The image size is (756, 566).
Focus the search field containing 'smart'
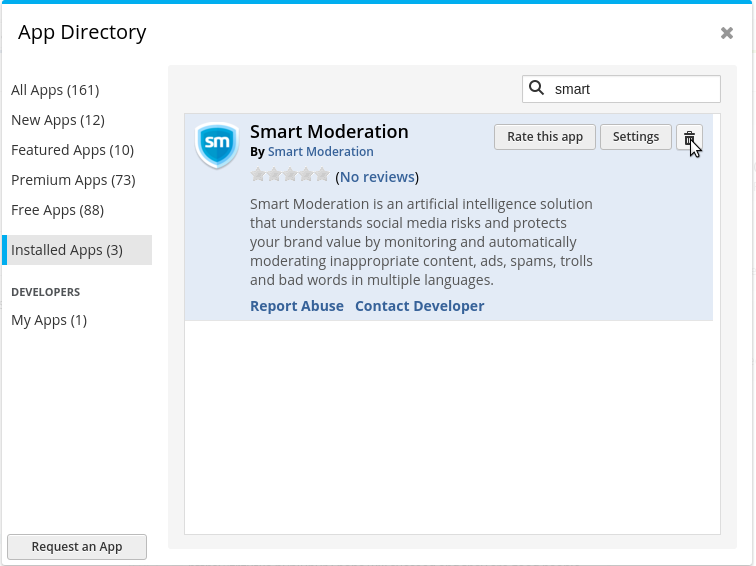click(x=621, y=89)
